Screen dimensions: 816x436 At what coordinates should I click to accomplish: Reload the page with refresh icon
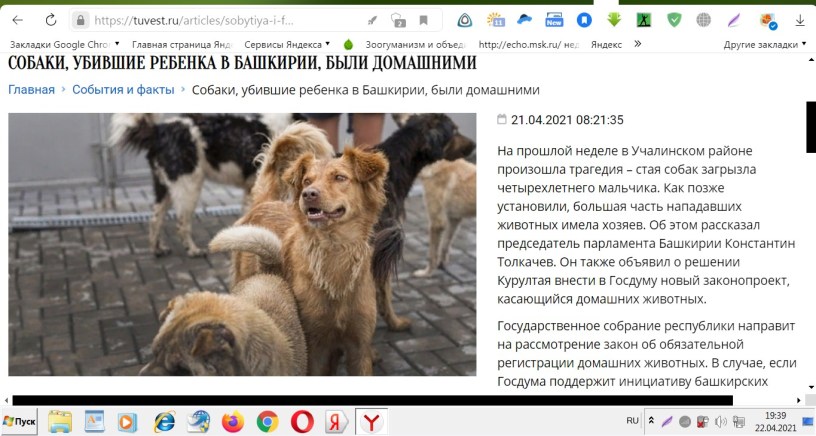[x=51, y=20]
